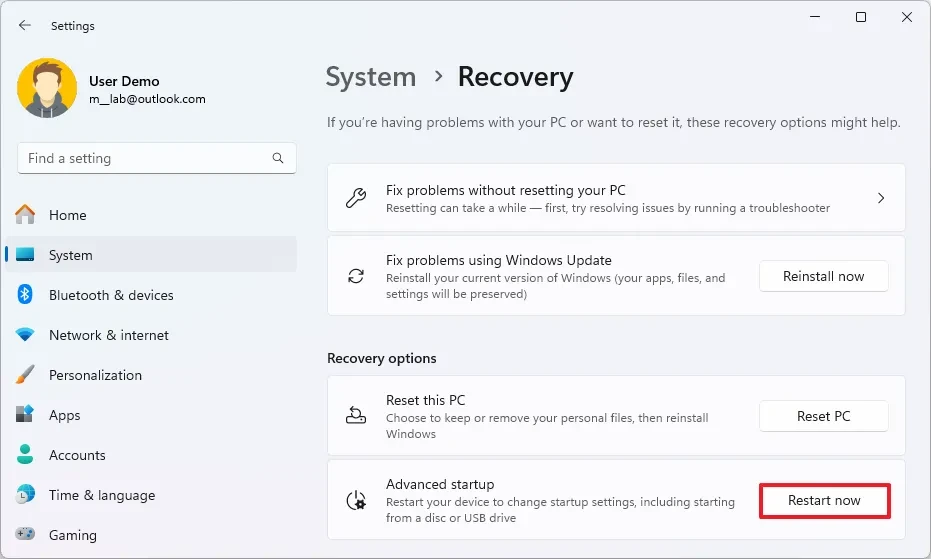Click the Reinstall now button

tap(824, 276)
